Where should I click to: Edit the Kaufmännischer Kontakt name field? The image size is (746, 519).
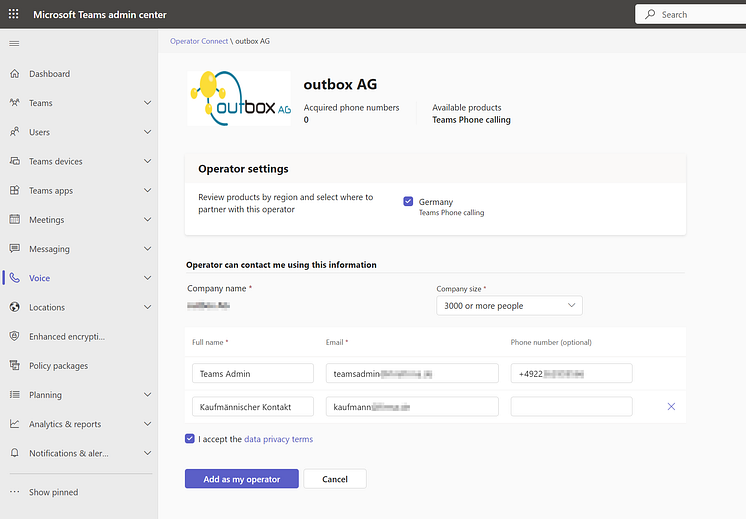pos(253,407)
